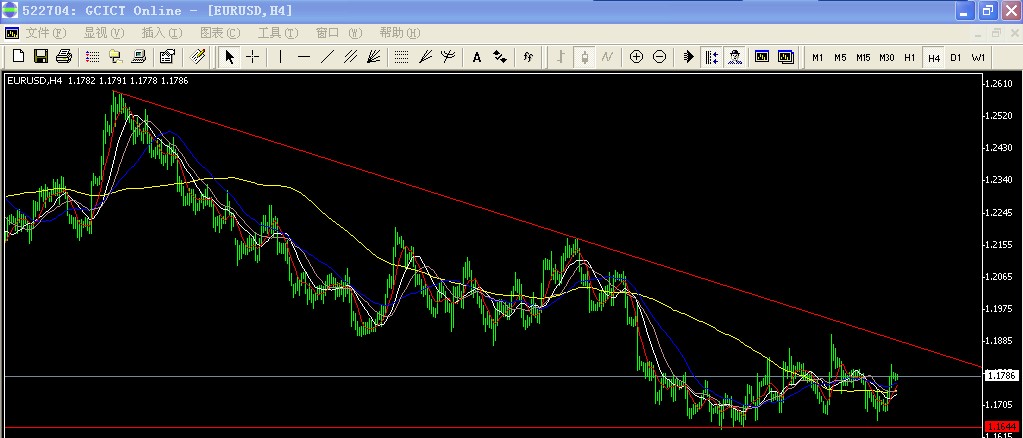The width and height of the screenshot is (1023, 438).
Task: Click the 1.2610 price scale value
Action: pos(999,84)
